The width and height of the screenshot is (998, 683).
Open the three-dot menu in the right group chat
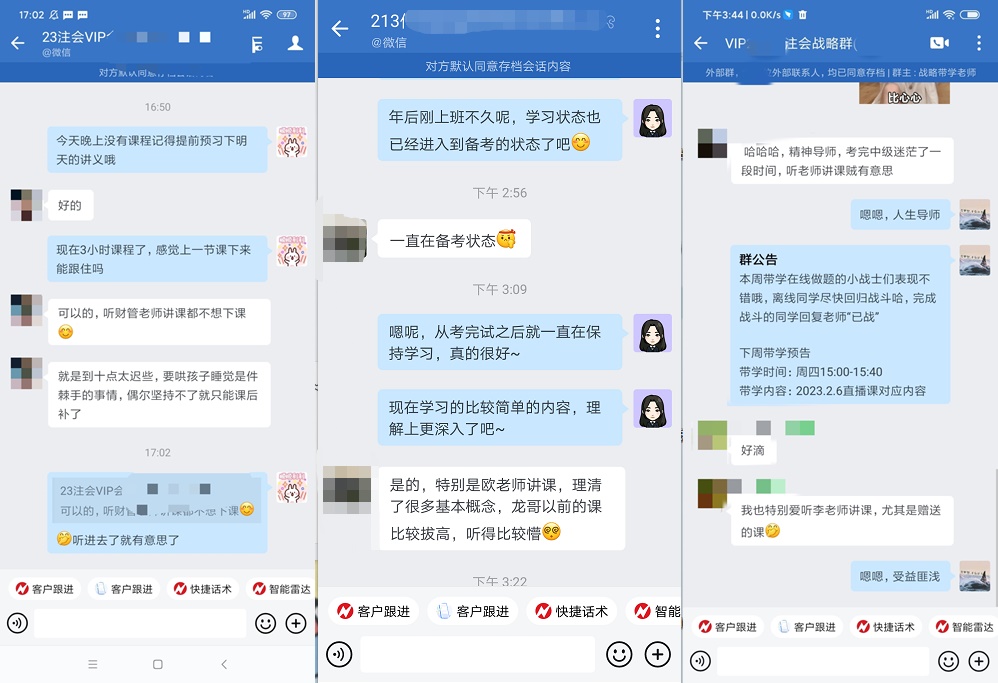pyautogui.click(x=978, y=43)
